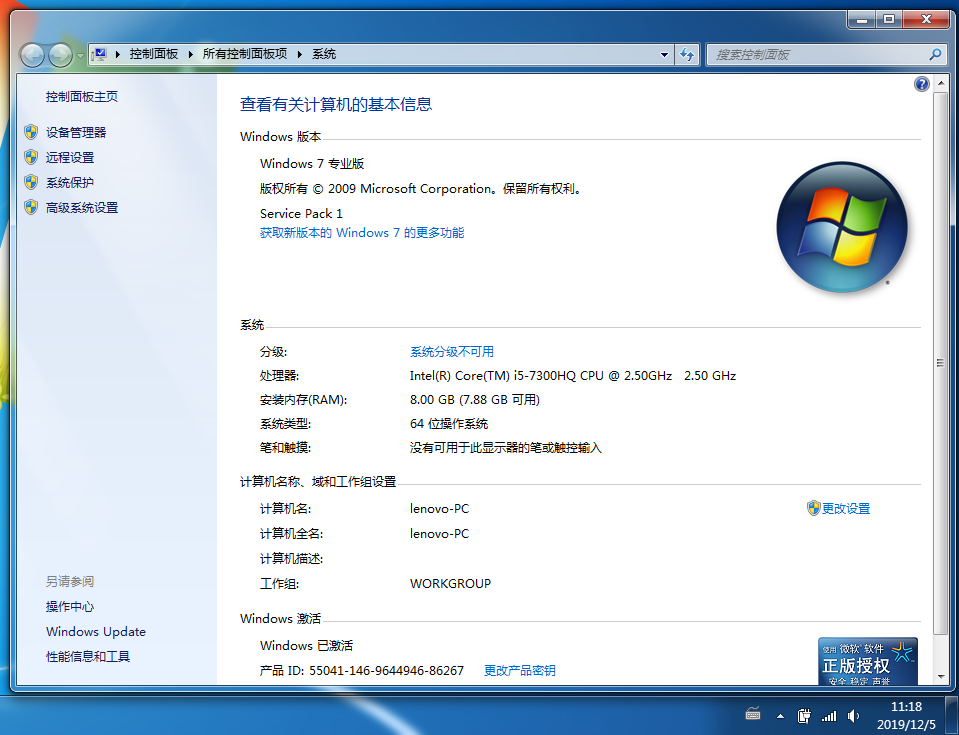The image size is (959, 735).
Task: Expand the address bar history dropdown arrow
Action: coord(665,55)
